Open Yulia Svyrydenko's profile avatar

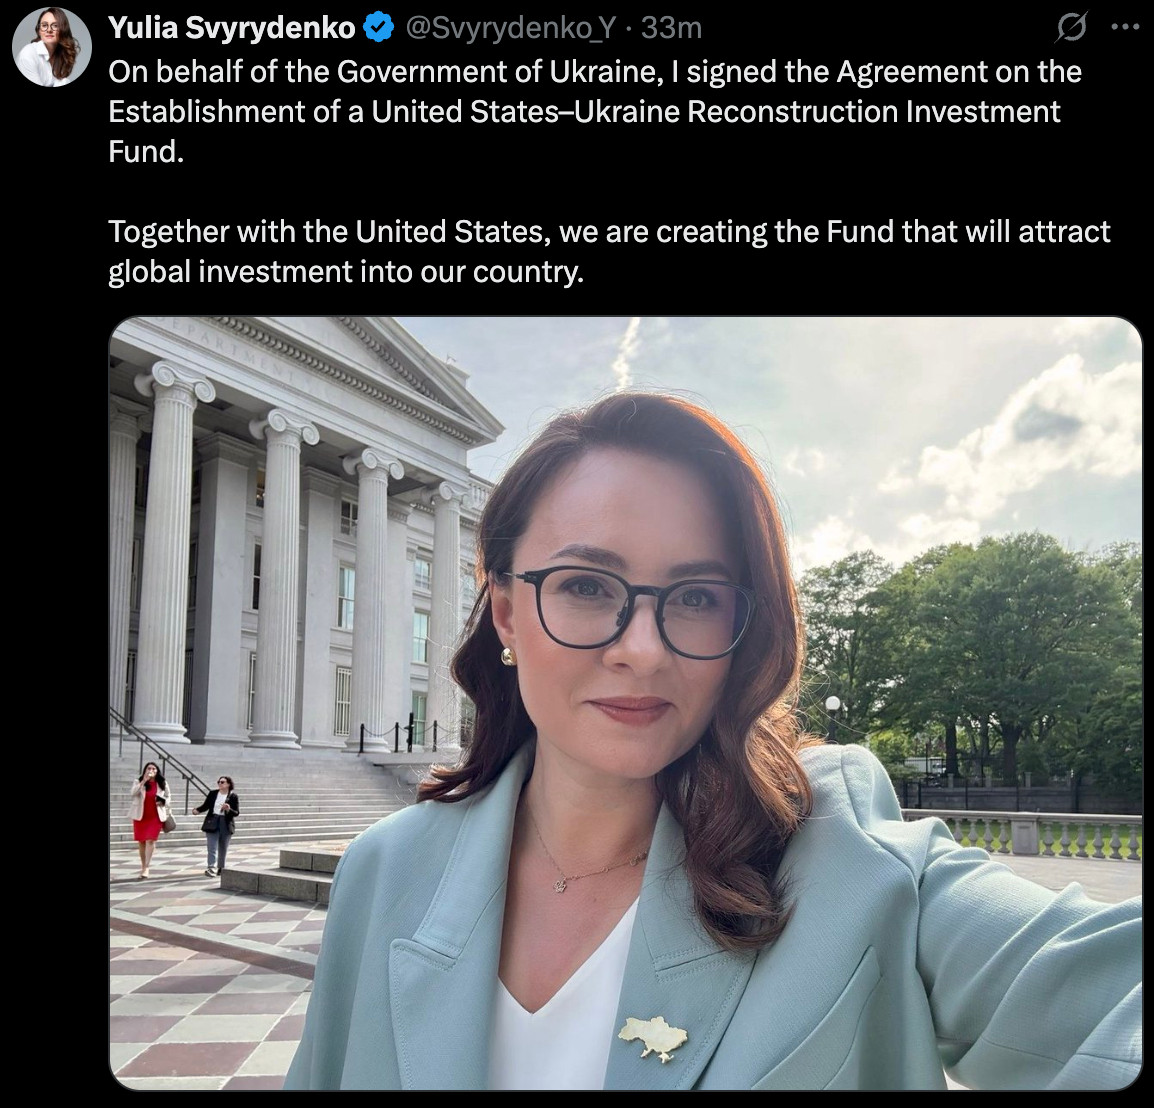pyautogui.click(x=52, y=48)
